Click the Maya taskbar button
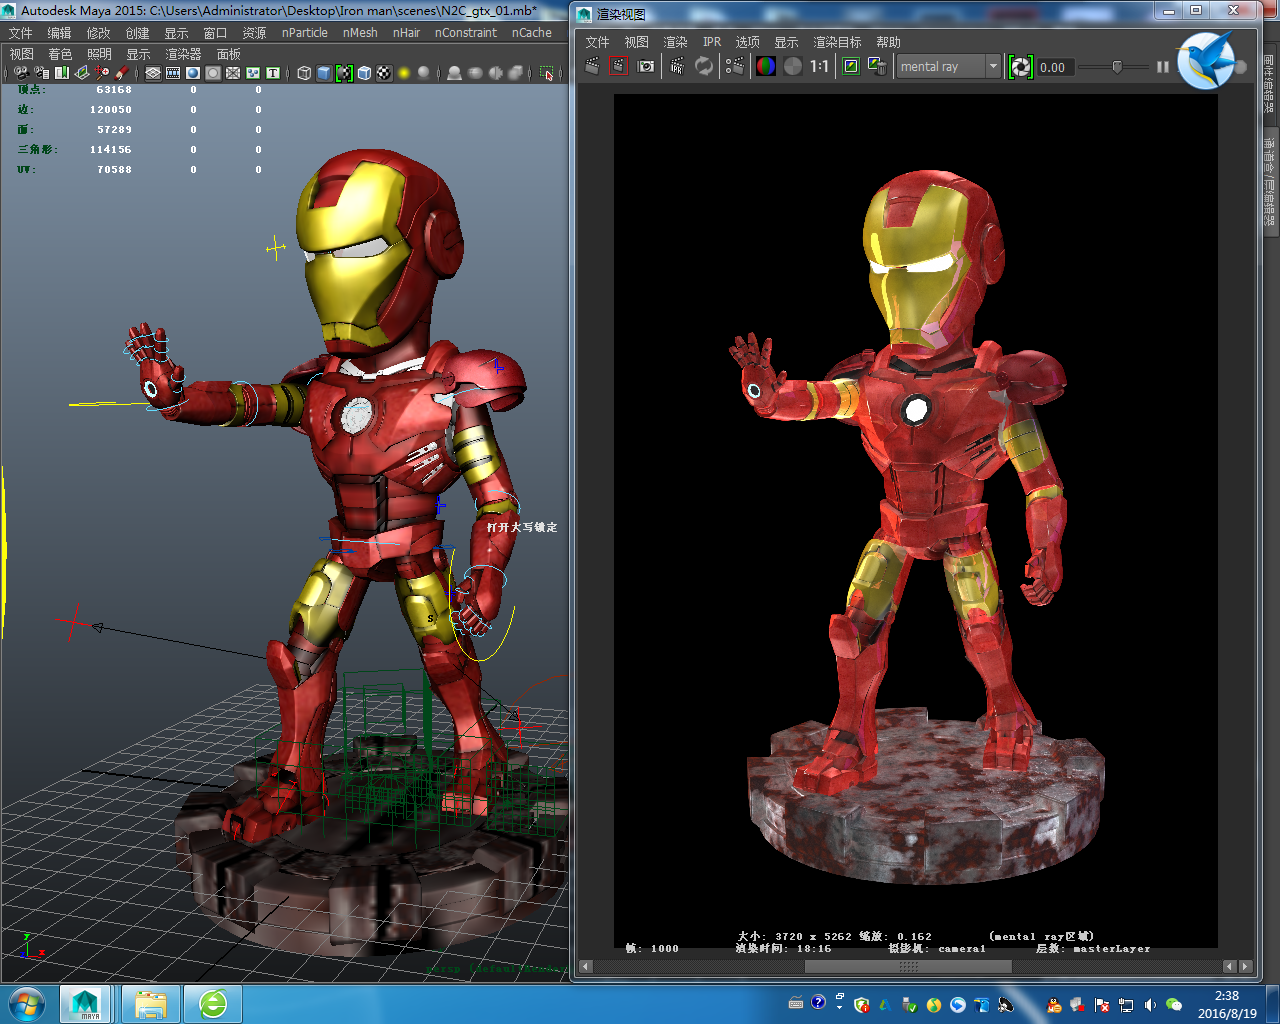This screenshot has height=1024, width=1280. [85, 1003]
